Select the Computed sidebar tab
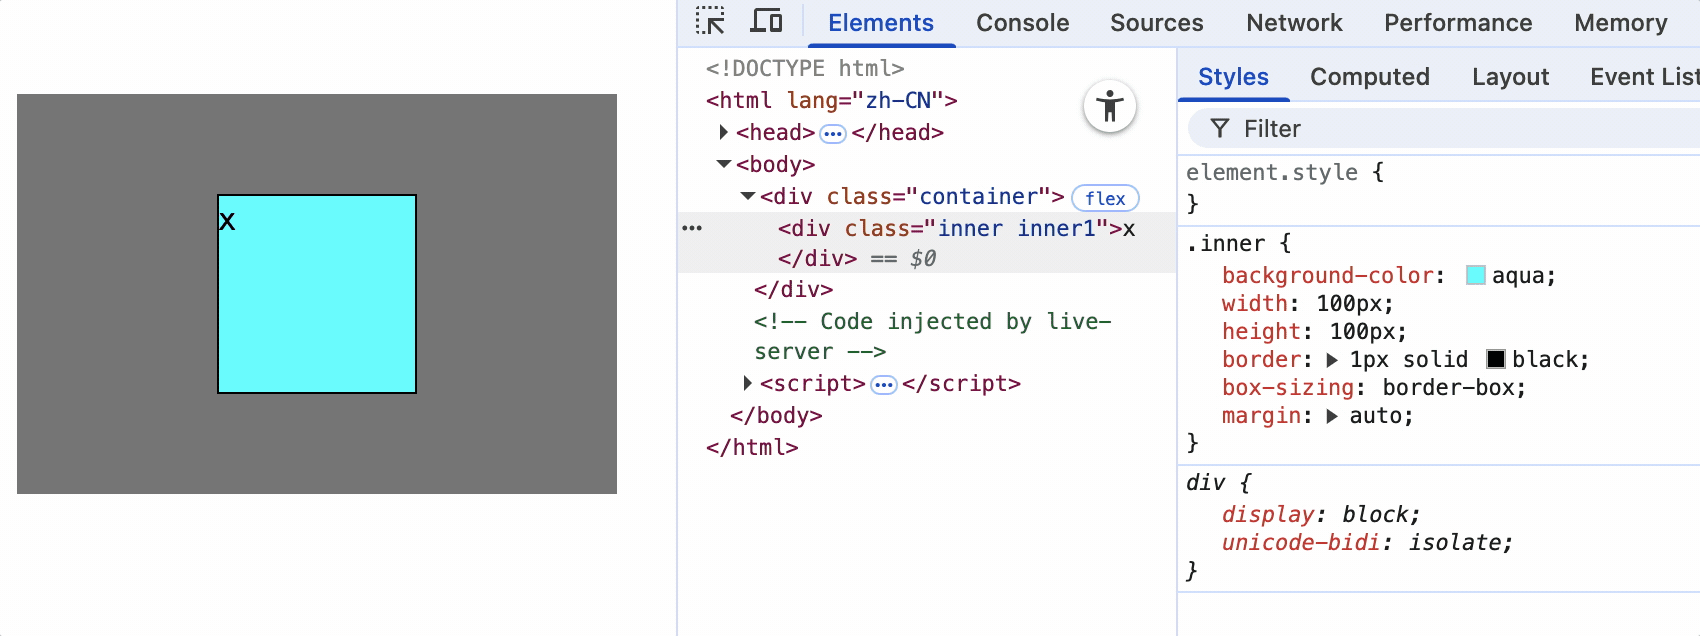Screen dimensions: 1700x636 click(1370, 77)
